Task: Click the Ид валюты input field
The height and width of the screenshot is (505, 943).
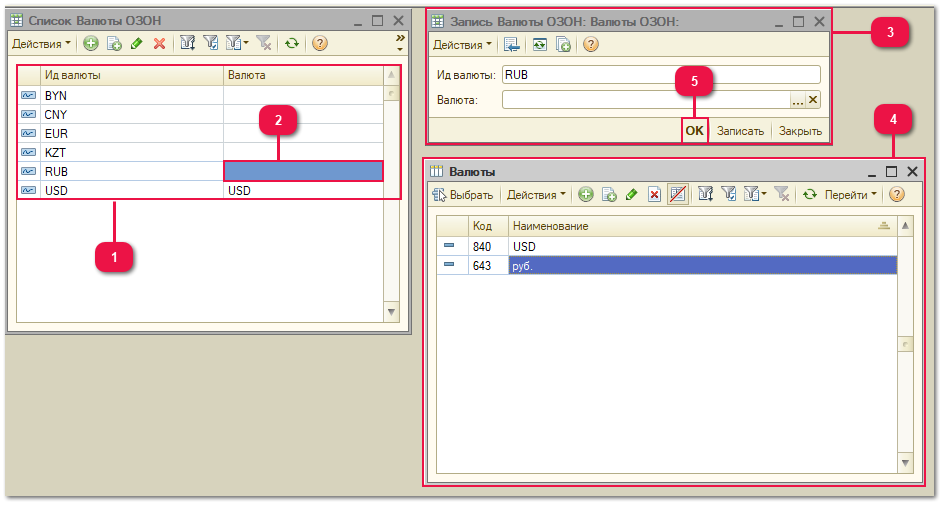Action: [661, 75]
